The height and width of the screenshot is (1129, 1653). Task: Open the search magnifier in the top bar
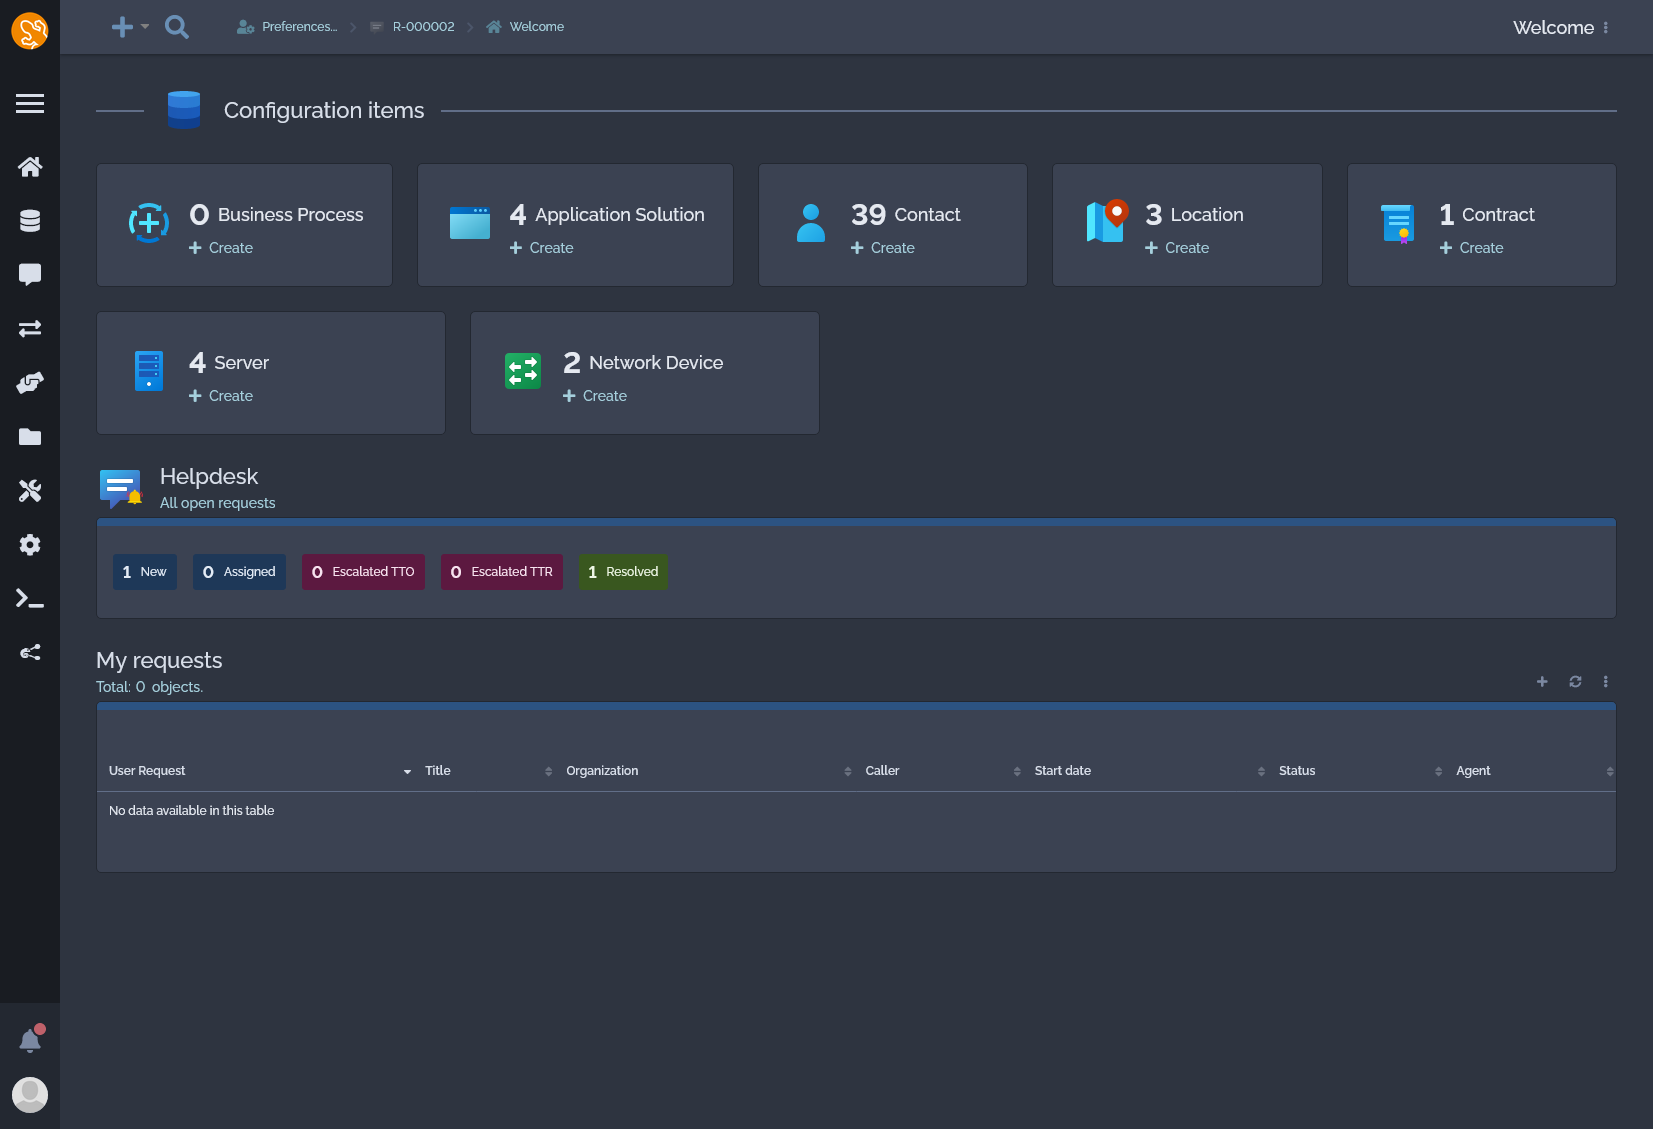(x=177, y=27)
